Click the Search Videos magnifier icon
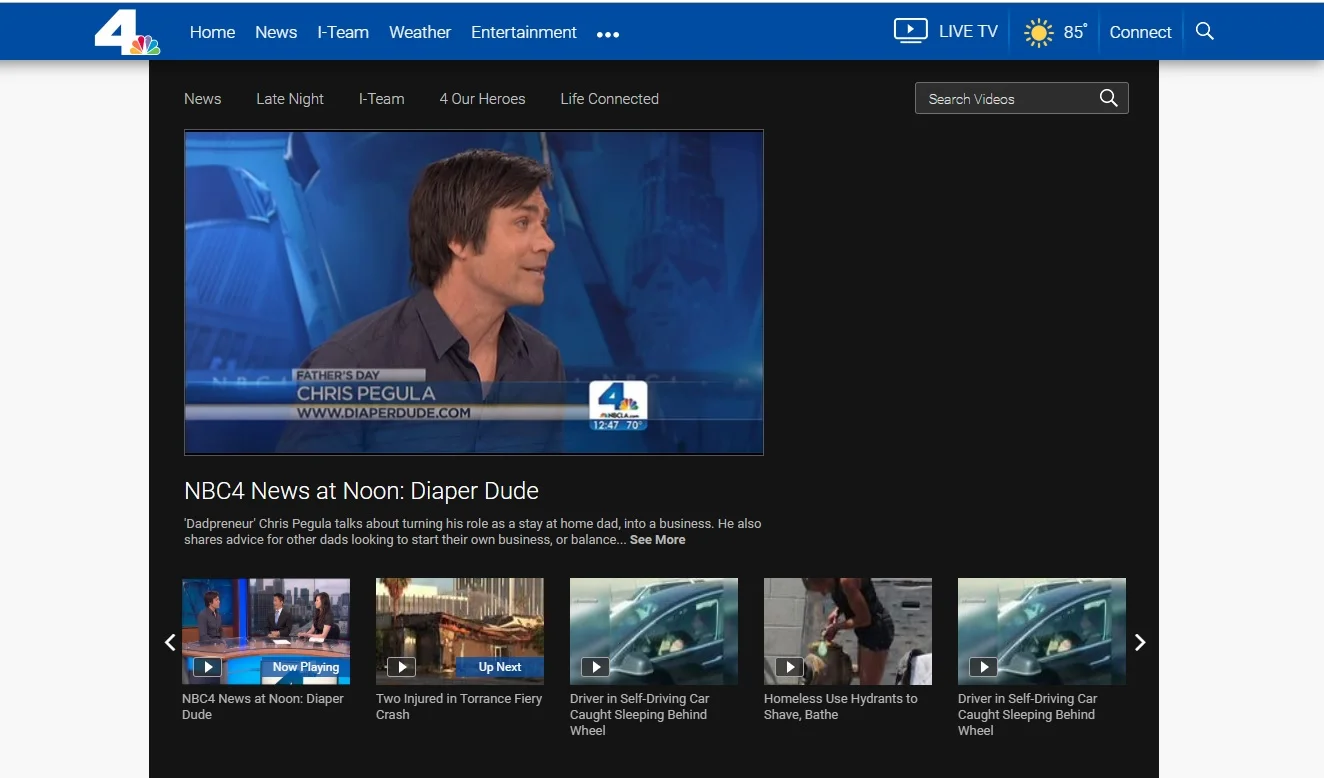The image size is (1324, 778). [1108, 98]
